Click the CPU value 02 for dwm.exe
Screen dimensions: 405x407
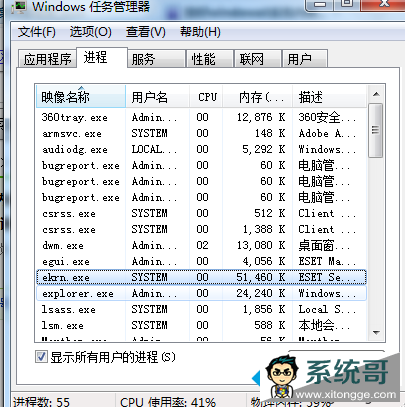tap(202, 245)
